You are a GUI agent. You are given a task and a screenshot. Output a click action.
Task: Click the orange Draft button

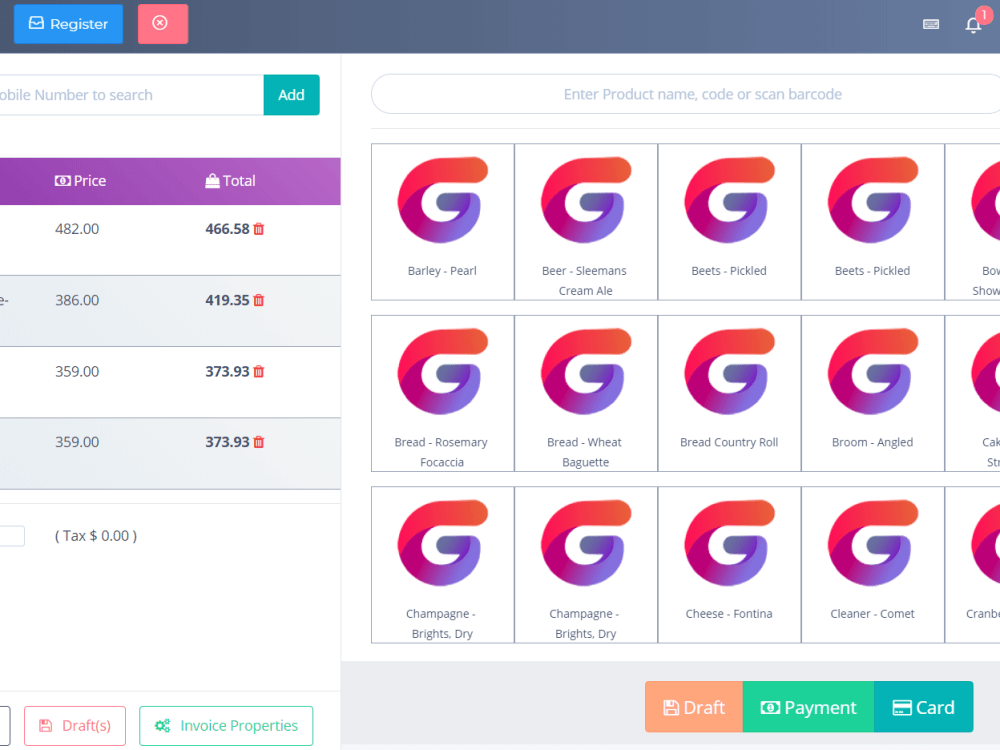tap(694, 707)
